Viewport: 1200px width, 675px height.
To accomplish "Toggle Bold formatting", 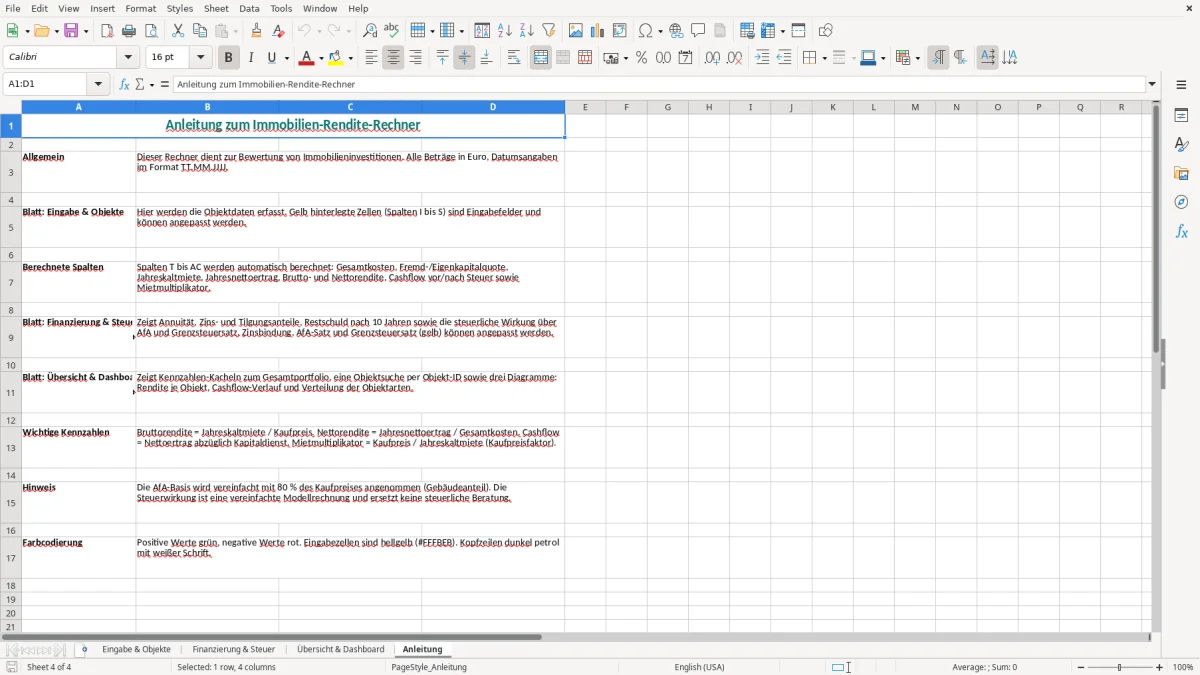I will click(x=228, y=58).
